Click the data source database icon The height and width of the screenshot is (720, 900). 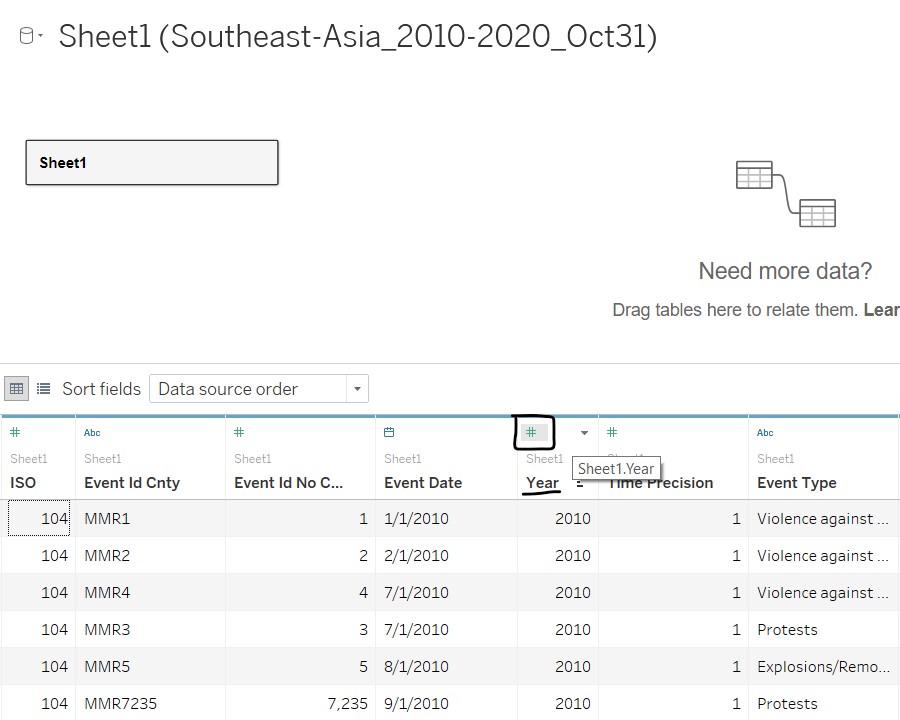point(26,36)
